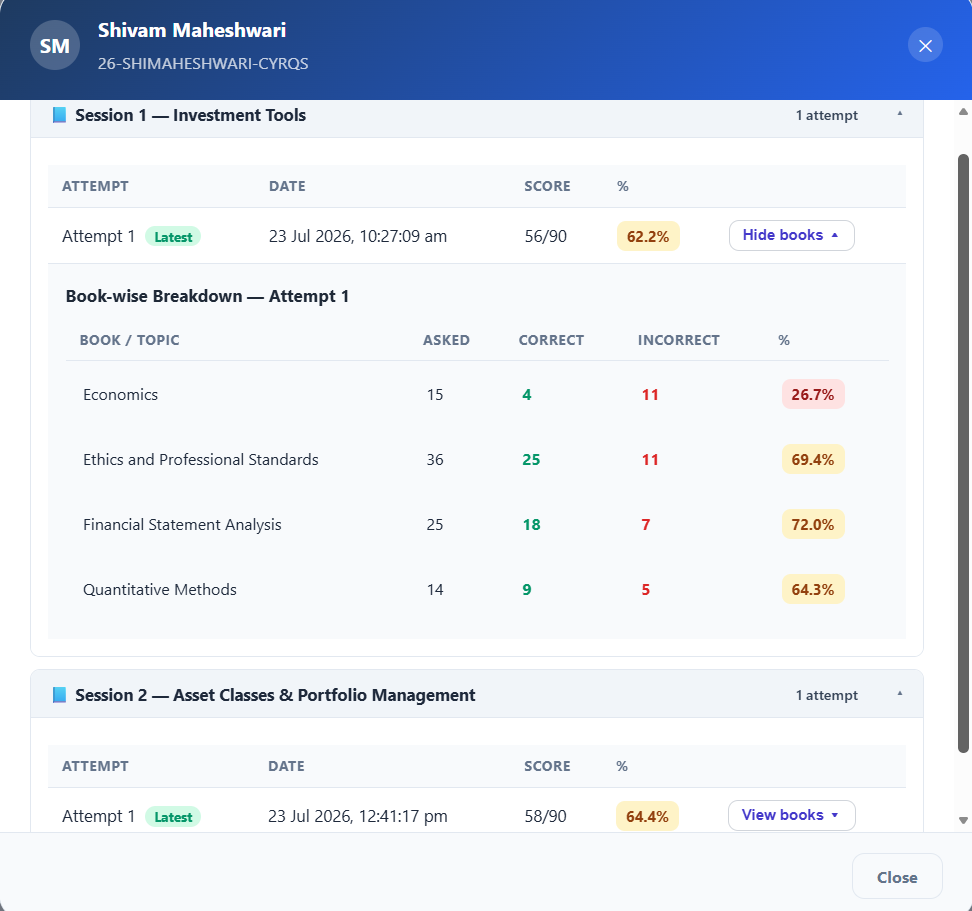The width and height of the screenshot is (972, 911).
Task: Click the Close button at bottom
Action: 897,877
